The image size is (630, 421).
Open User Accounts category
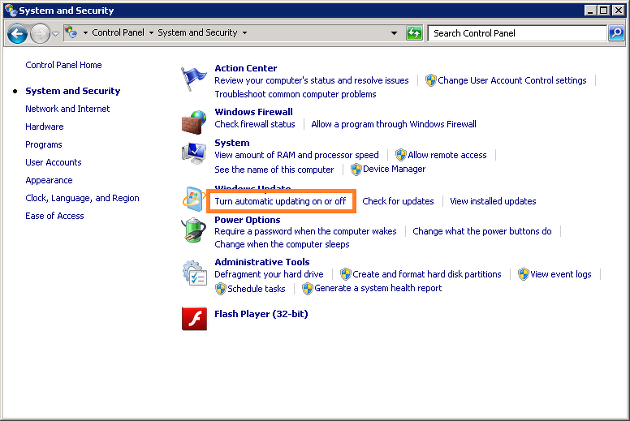click(x=53, y=162)
